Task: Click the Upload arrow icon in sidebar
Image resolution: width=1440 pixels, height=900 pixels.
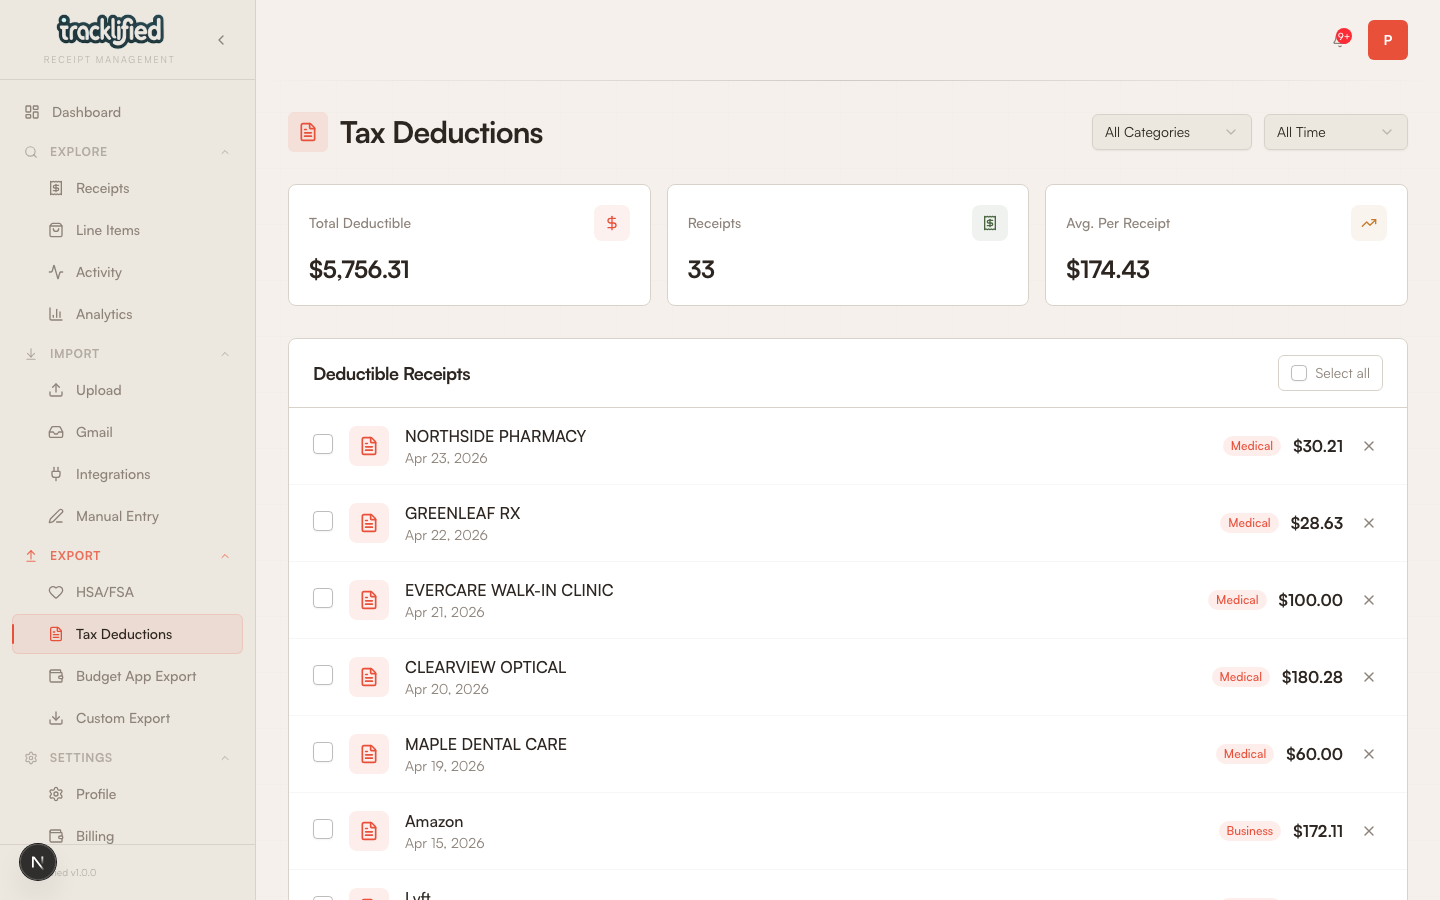Action: point(56,390)
